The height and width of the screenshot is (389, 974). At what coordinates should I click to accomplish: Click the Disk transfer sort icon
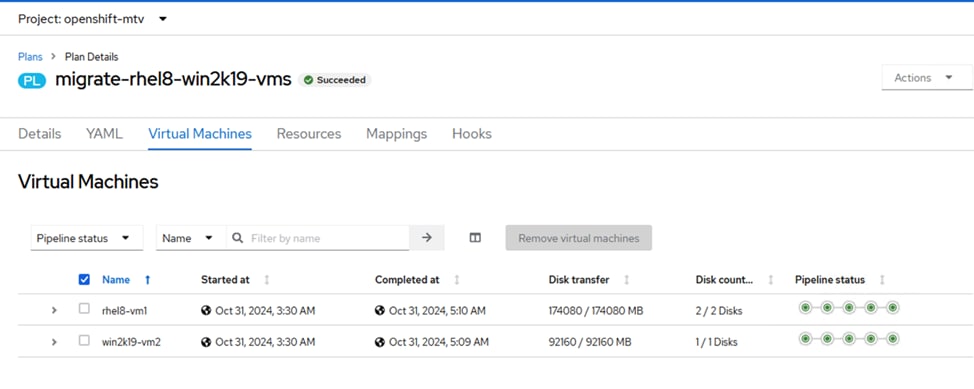point(626,280)
